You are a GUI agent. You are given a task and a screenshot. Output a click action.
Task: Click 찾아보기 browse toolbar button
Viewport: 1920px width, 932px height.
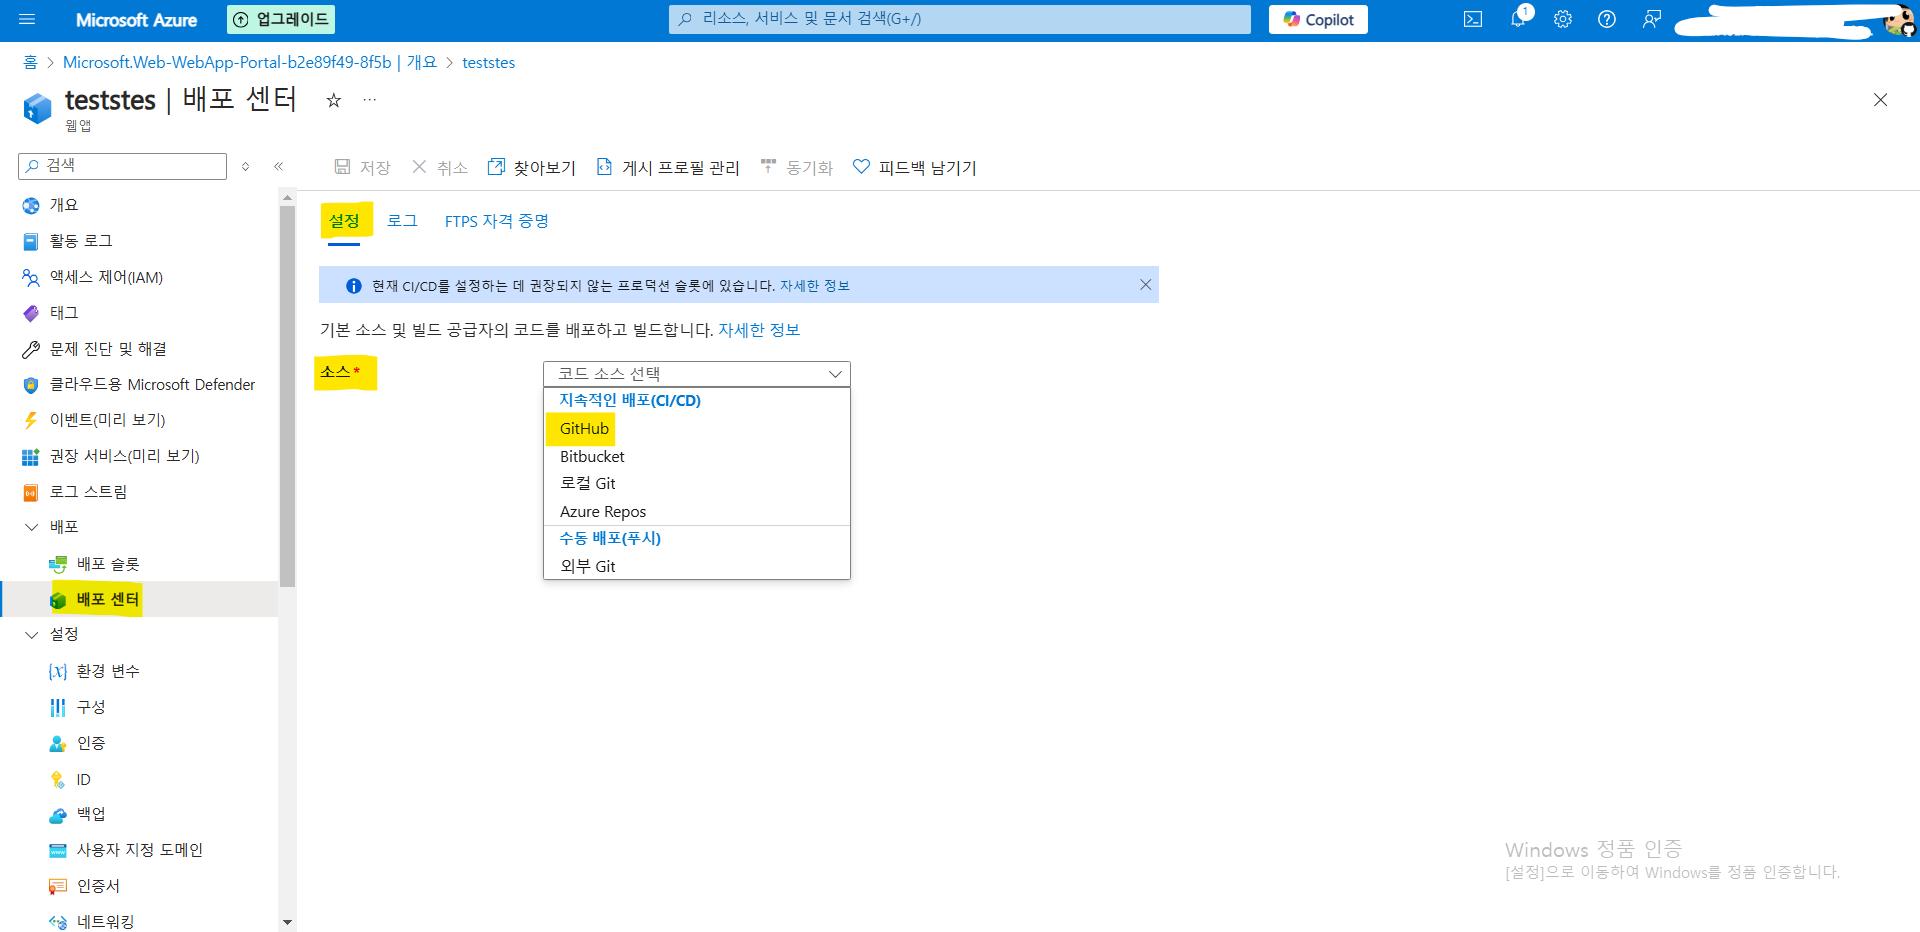[x=532, y=167]
